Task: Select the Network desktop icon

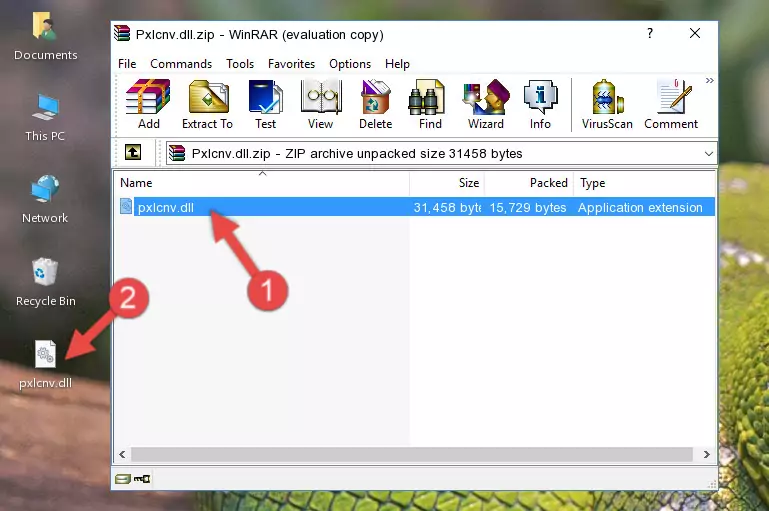Action: (x=45, y=199)
